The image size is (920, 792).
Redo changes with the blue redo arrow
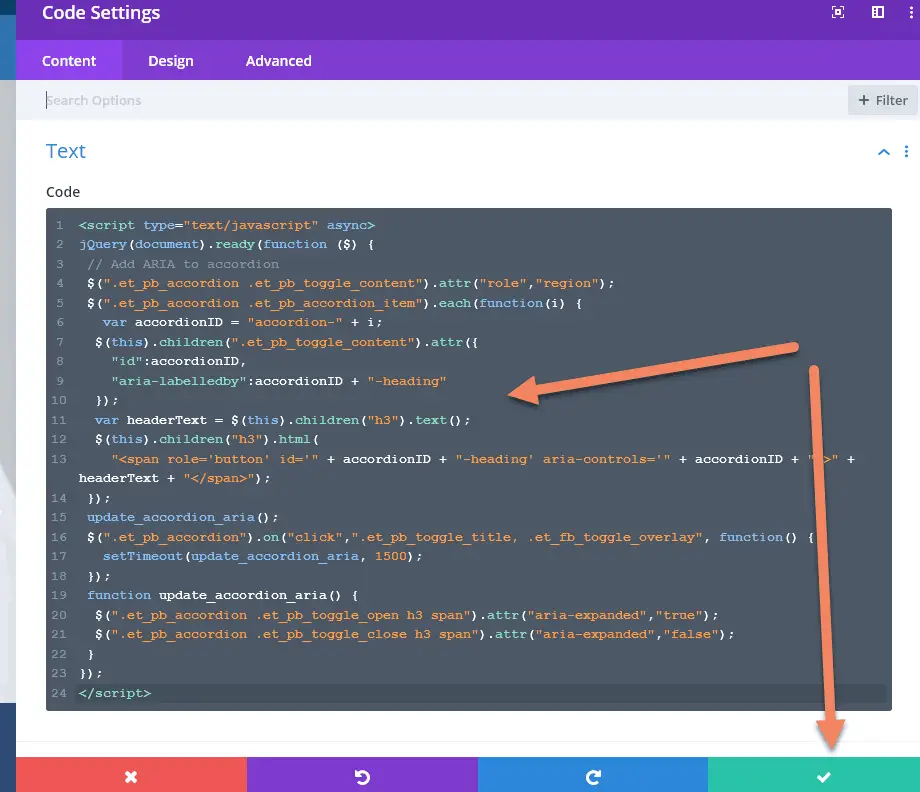[593, 776]
